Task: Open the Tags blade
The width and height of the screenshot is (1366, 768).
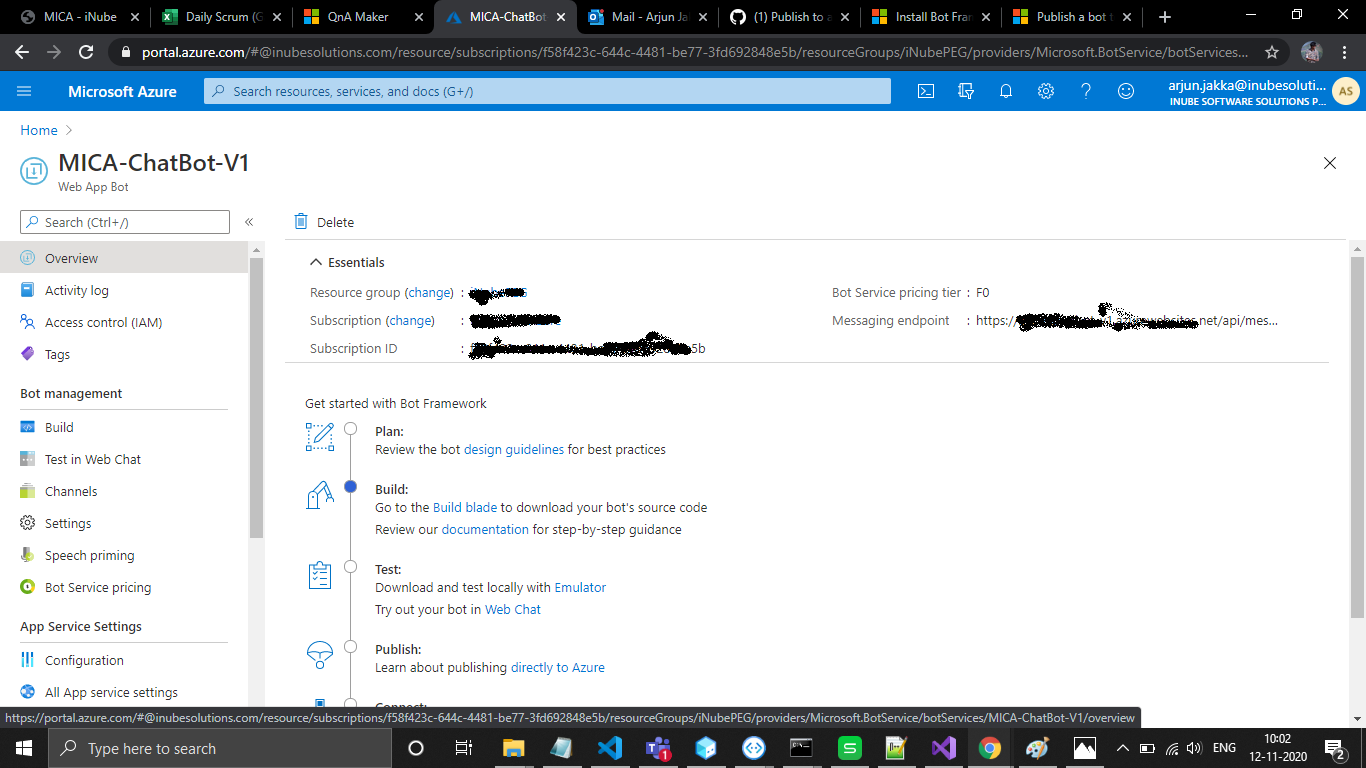Action: (59, 354)
